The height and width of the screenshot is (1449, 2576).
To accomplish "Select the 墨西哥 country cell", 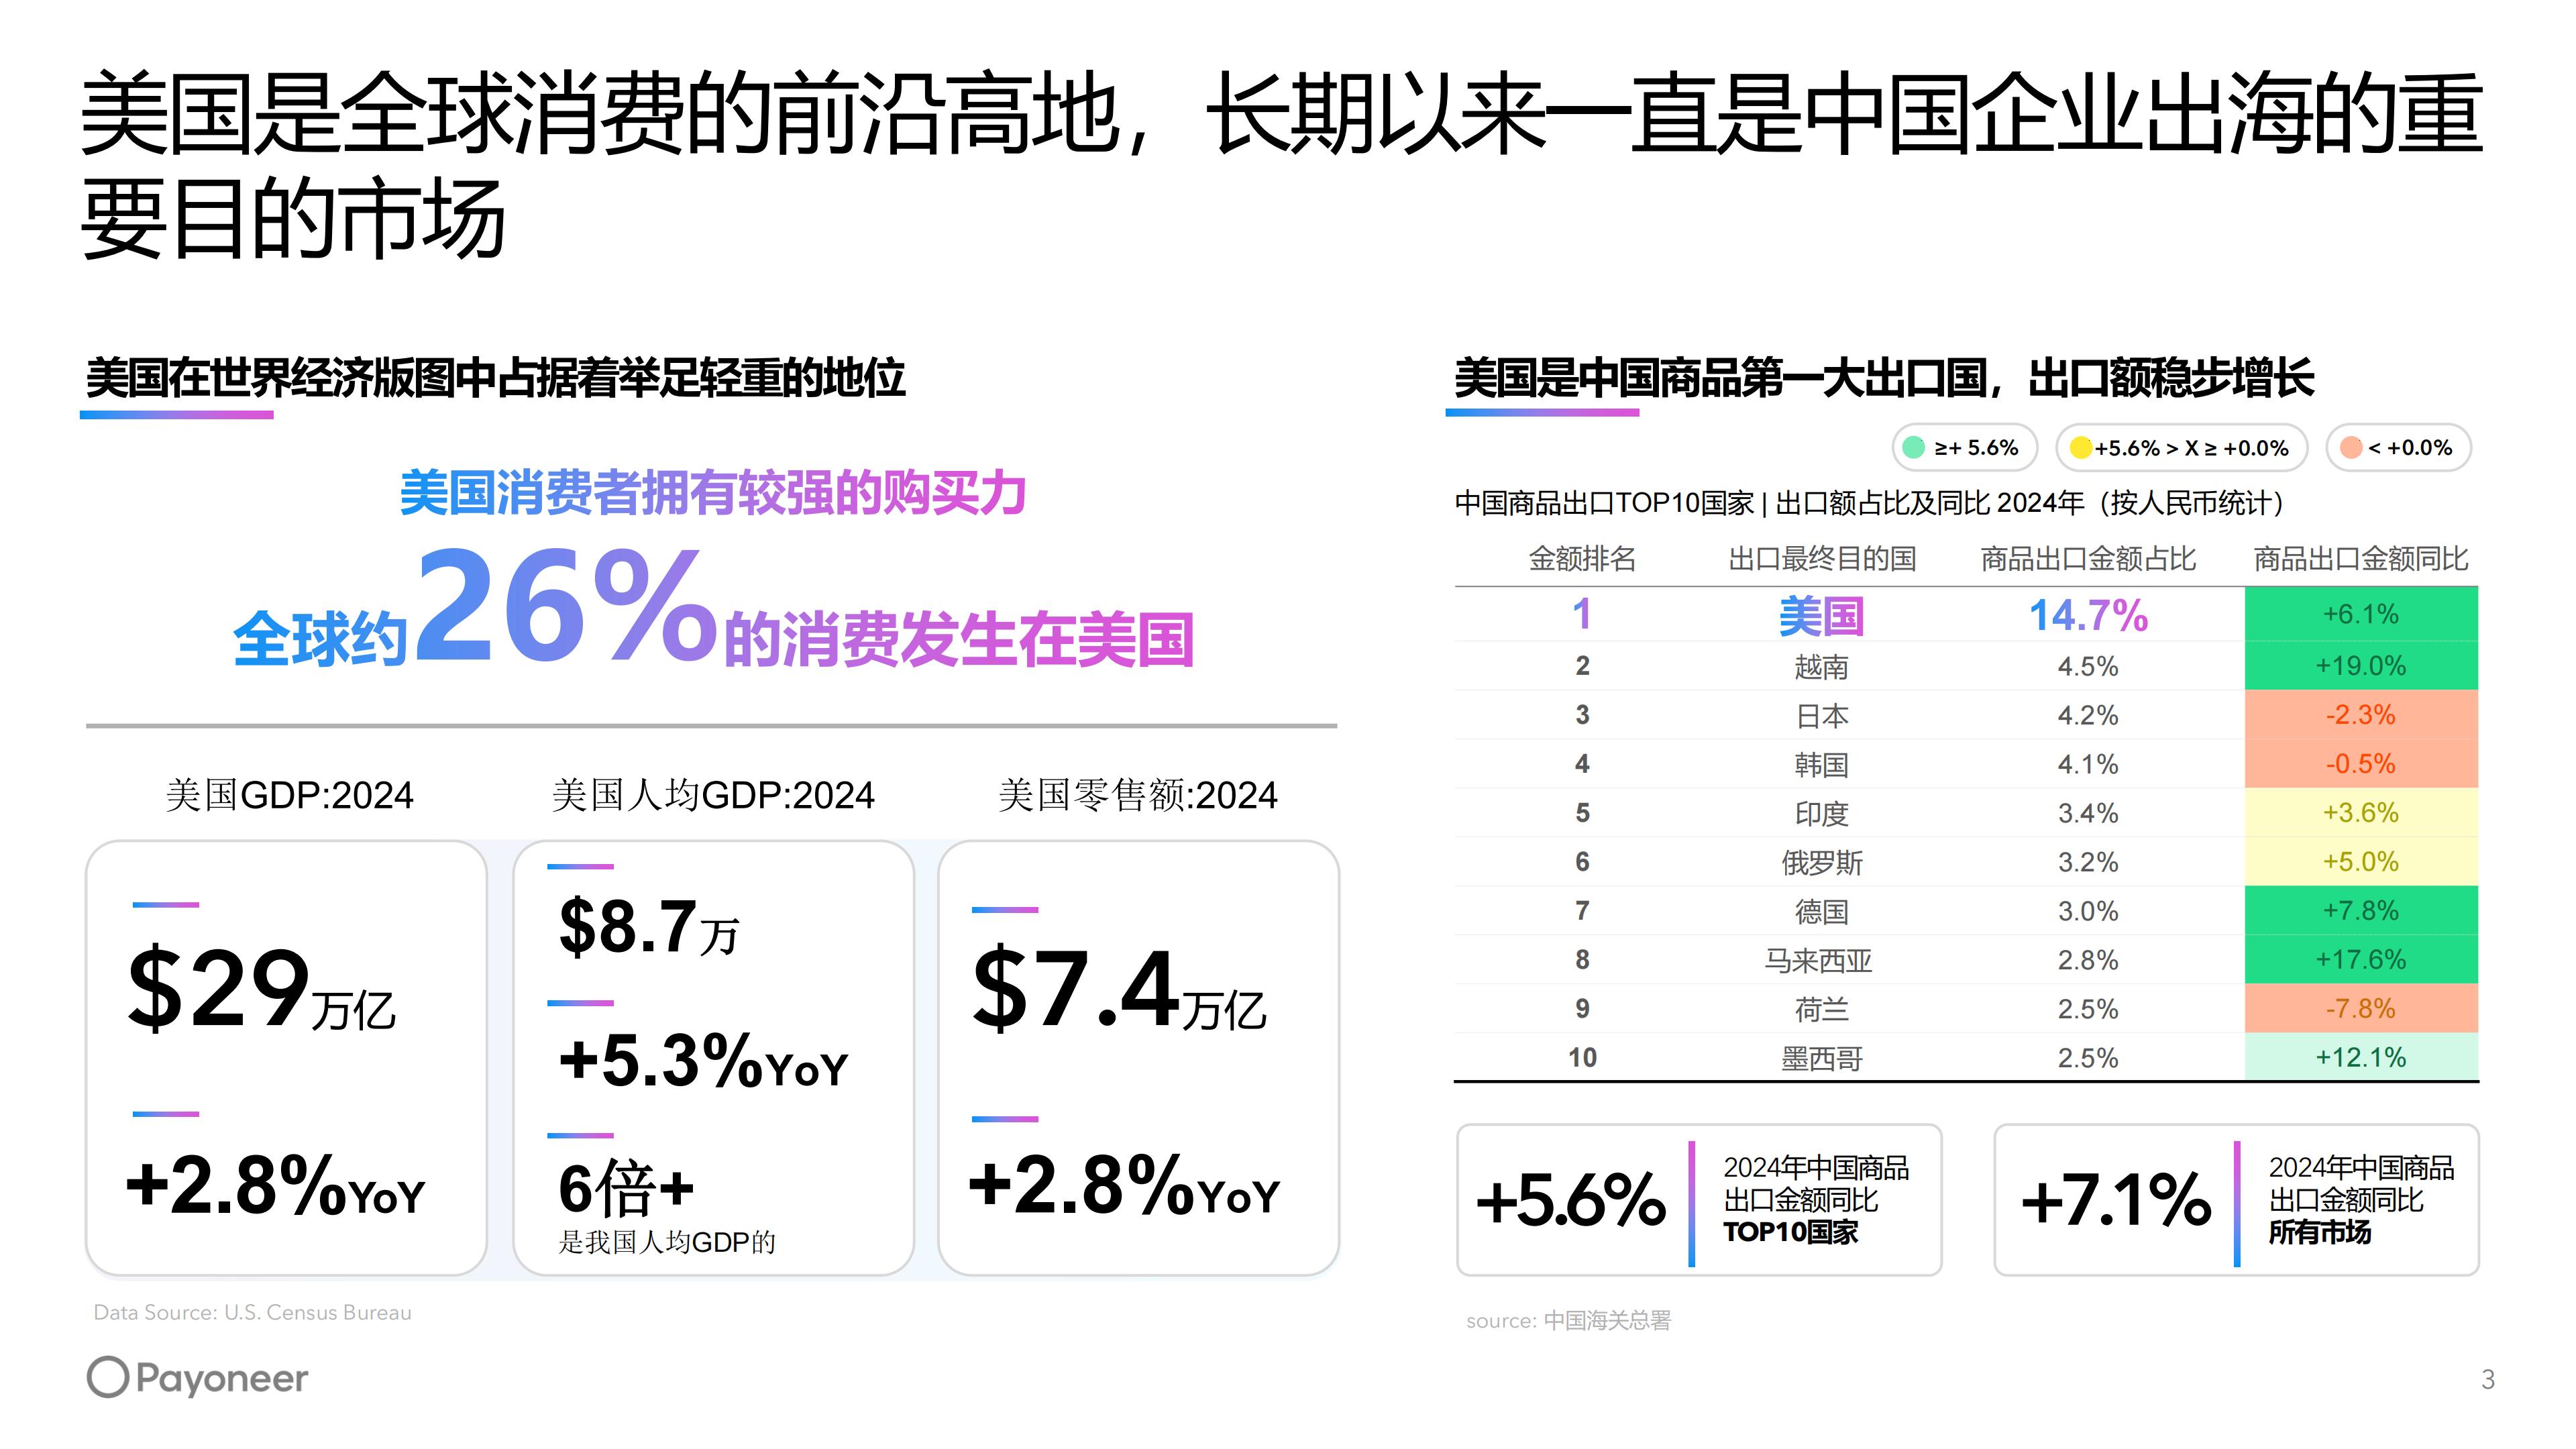I will coord(1821,1058).
